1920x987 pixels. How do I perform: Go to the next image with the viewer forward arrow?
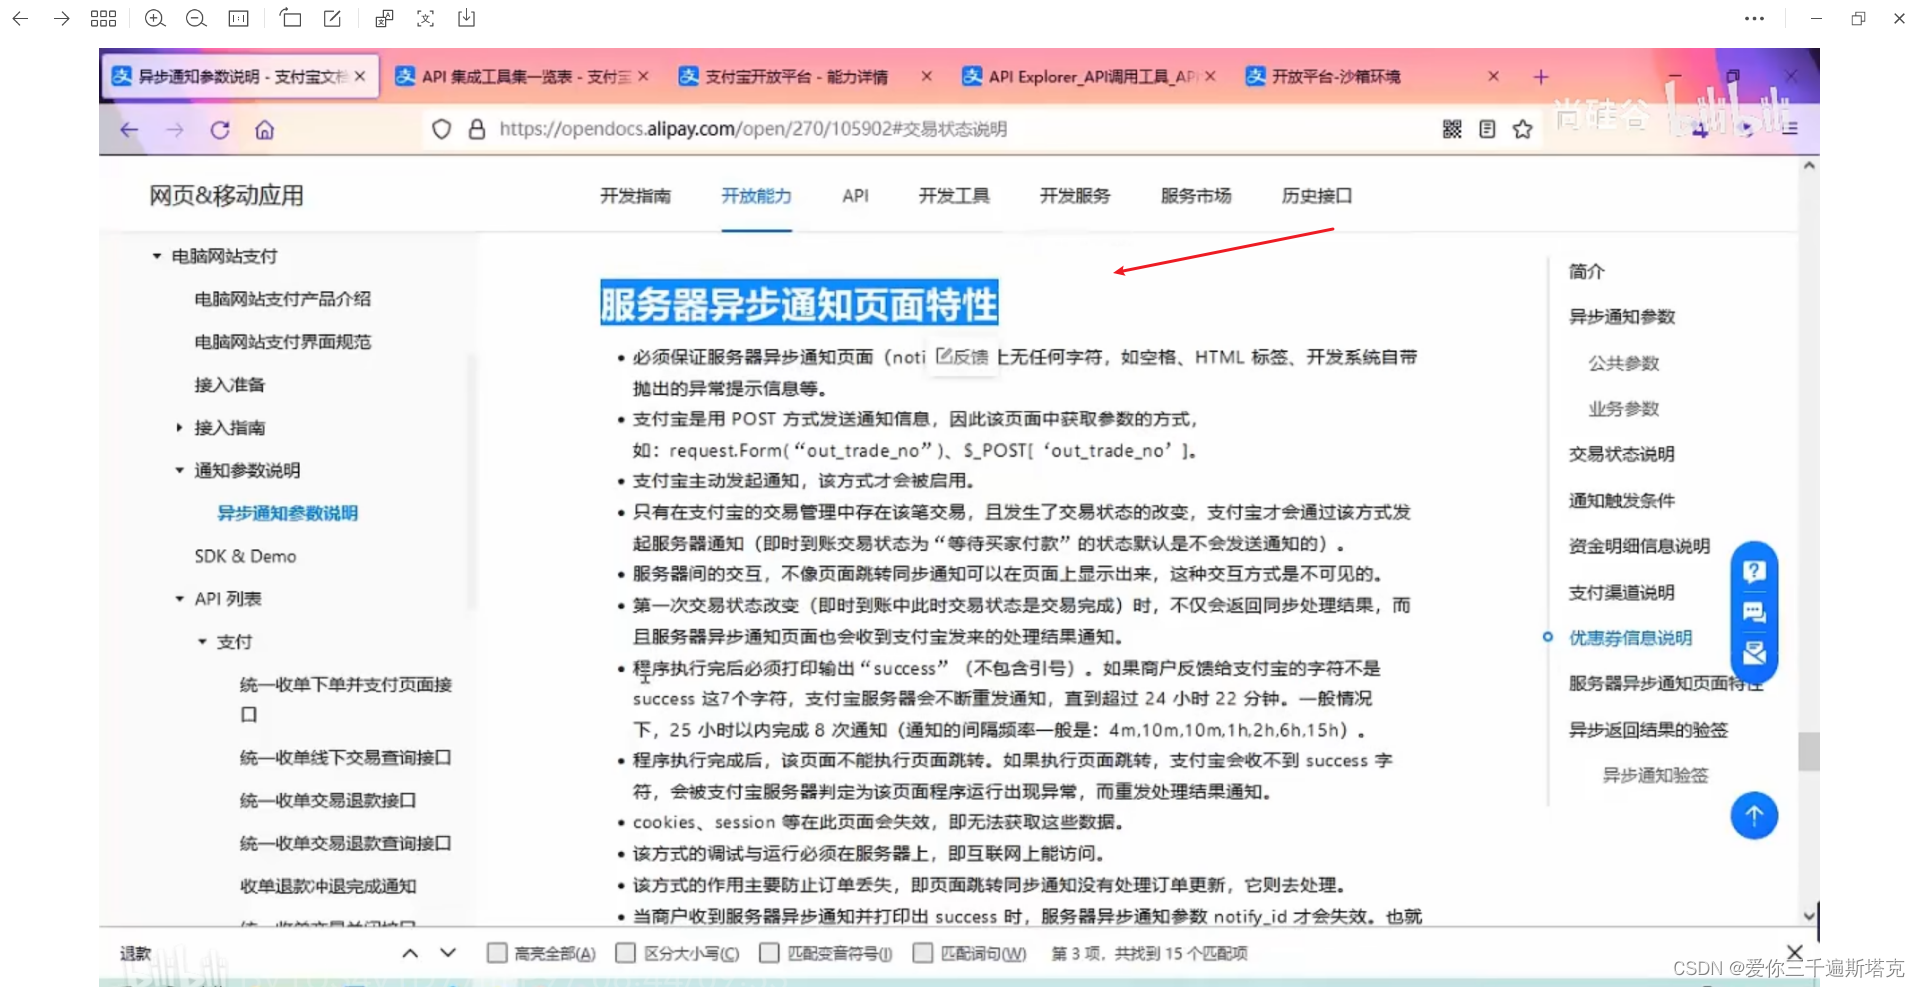(x=62, y=18)
